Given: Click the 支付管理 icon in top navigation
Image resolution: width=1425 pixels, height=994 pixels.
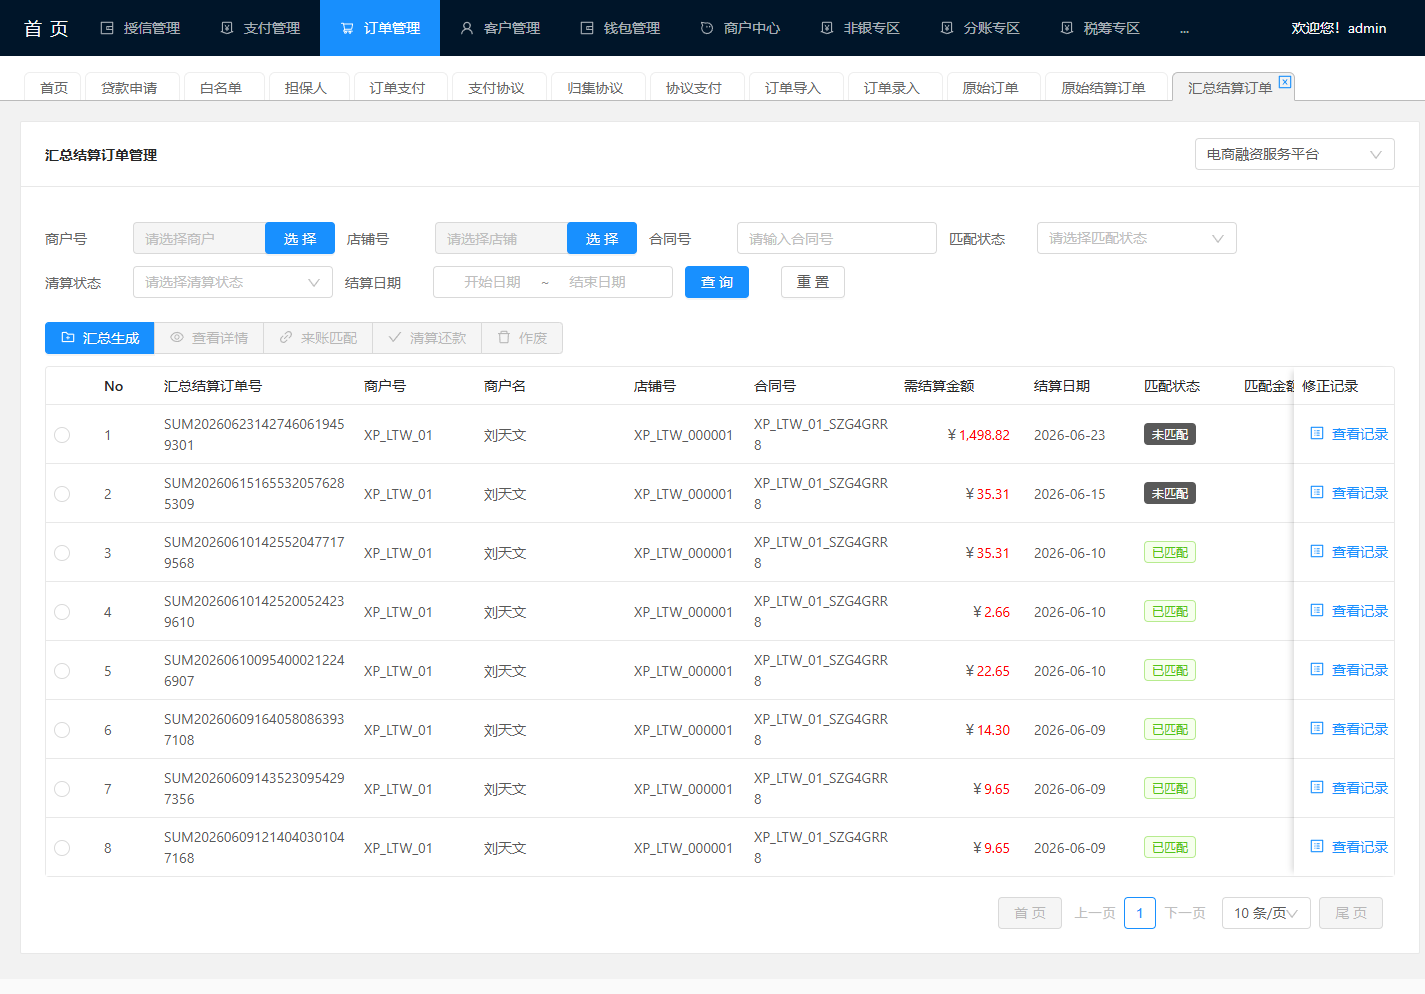Looking at the screenshot, I should click(227, 28).
